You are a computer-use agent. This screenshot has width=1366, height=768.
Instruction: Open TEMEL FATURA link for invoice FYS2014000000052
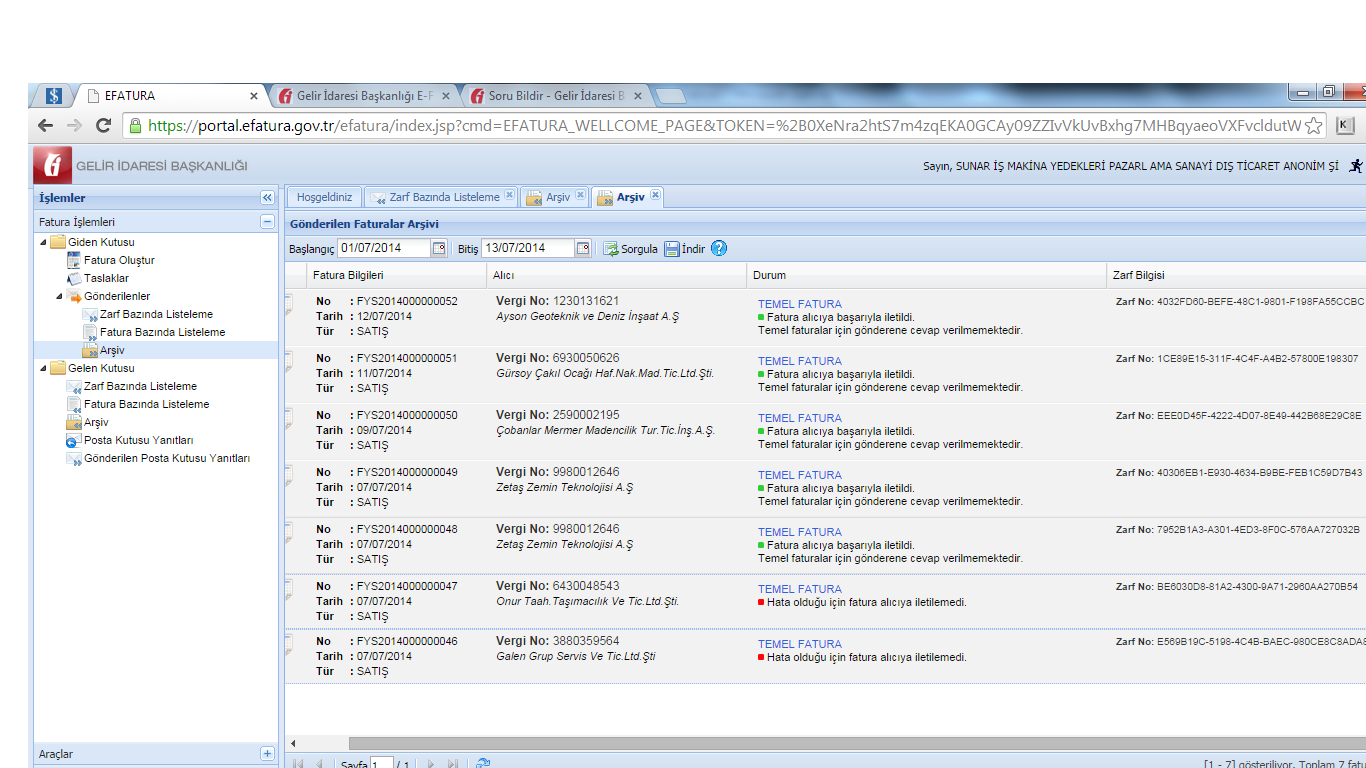799,304
